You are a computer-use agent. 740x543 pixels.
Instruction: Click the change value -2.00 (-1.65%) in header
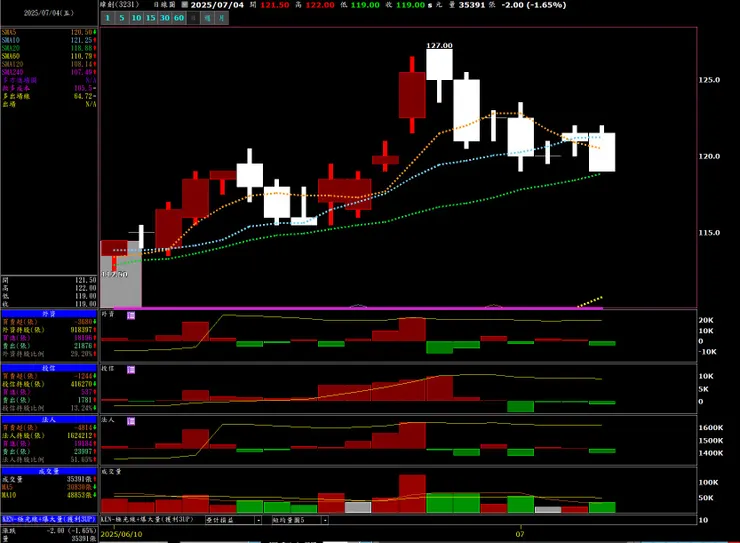(x=533, y=5)
